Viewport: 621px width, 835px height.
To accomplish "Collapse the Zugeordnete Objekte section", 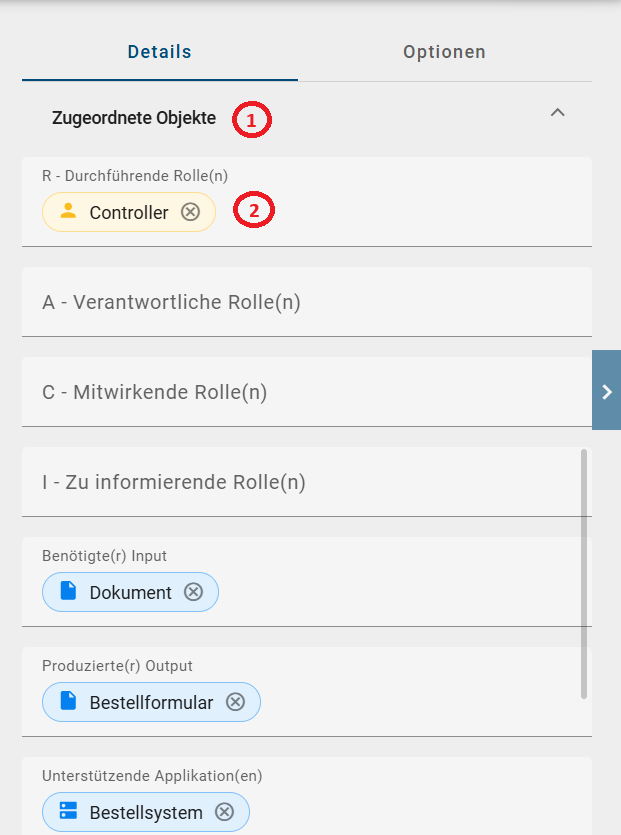I will (x=558, y=113).
